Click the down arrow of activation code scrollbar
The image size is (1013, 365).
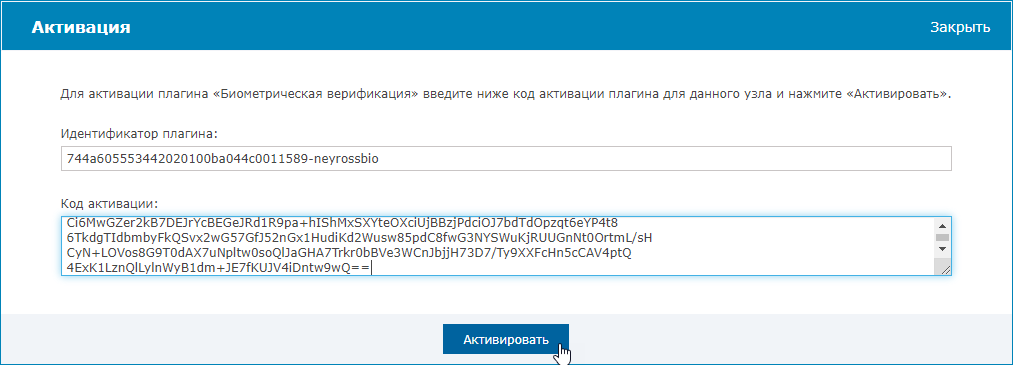pyautogui.click(x=941, y=249)
